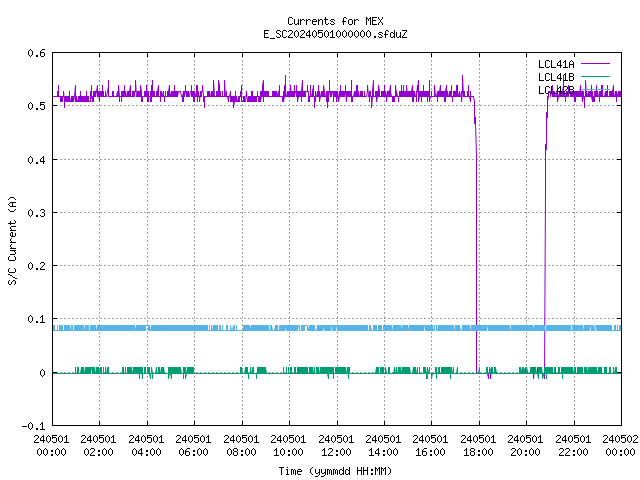Click the chart title 'Currents for MEX'

[x=335, y=21]
